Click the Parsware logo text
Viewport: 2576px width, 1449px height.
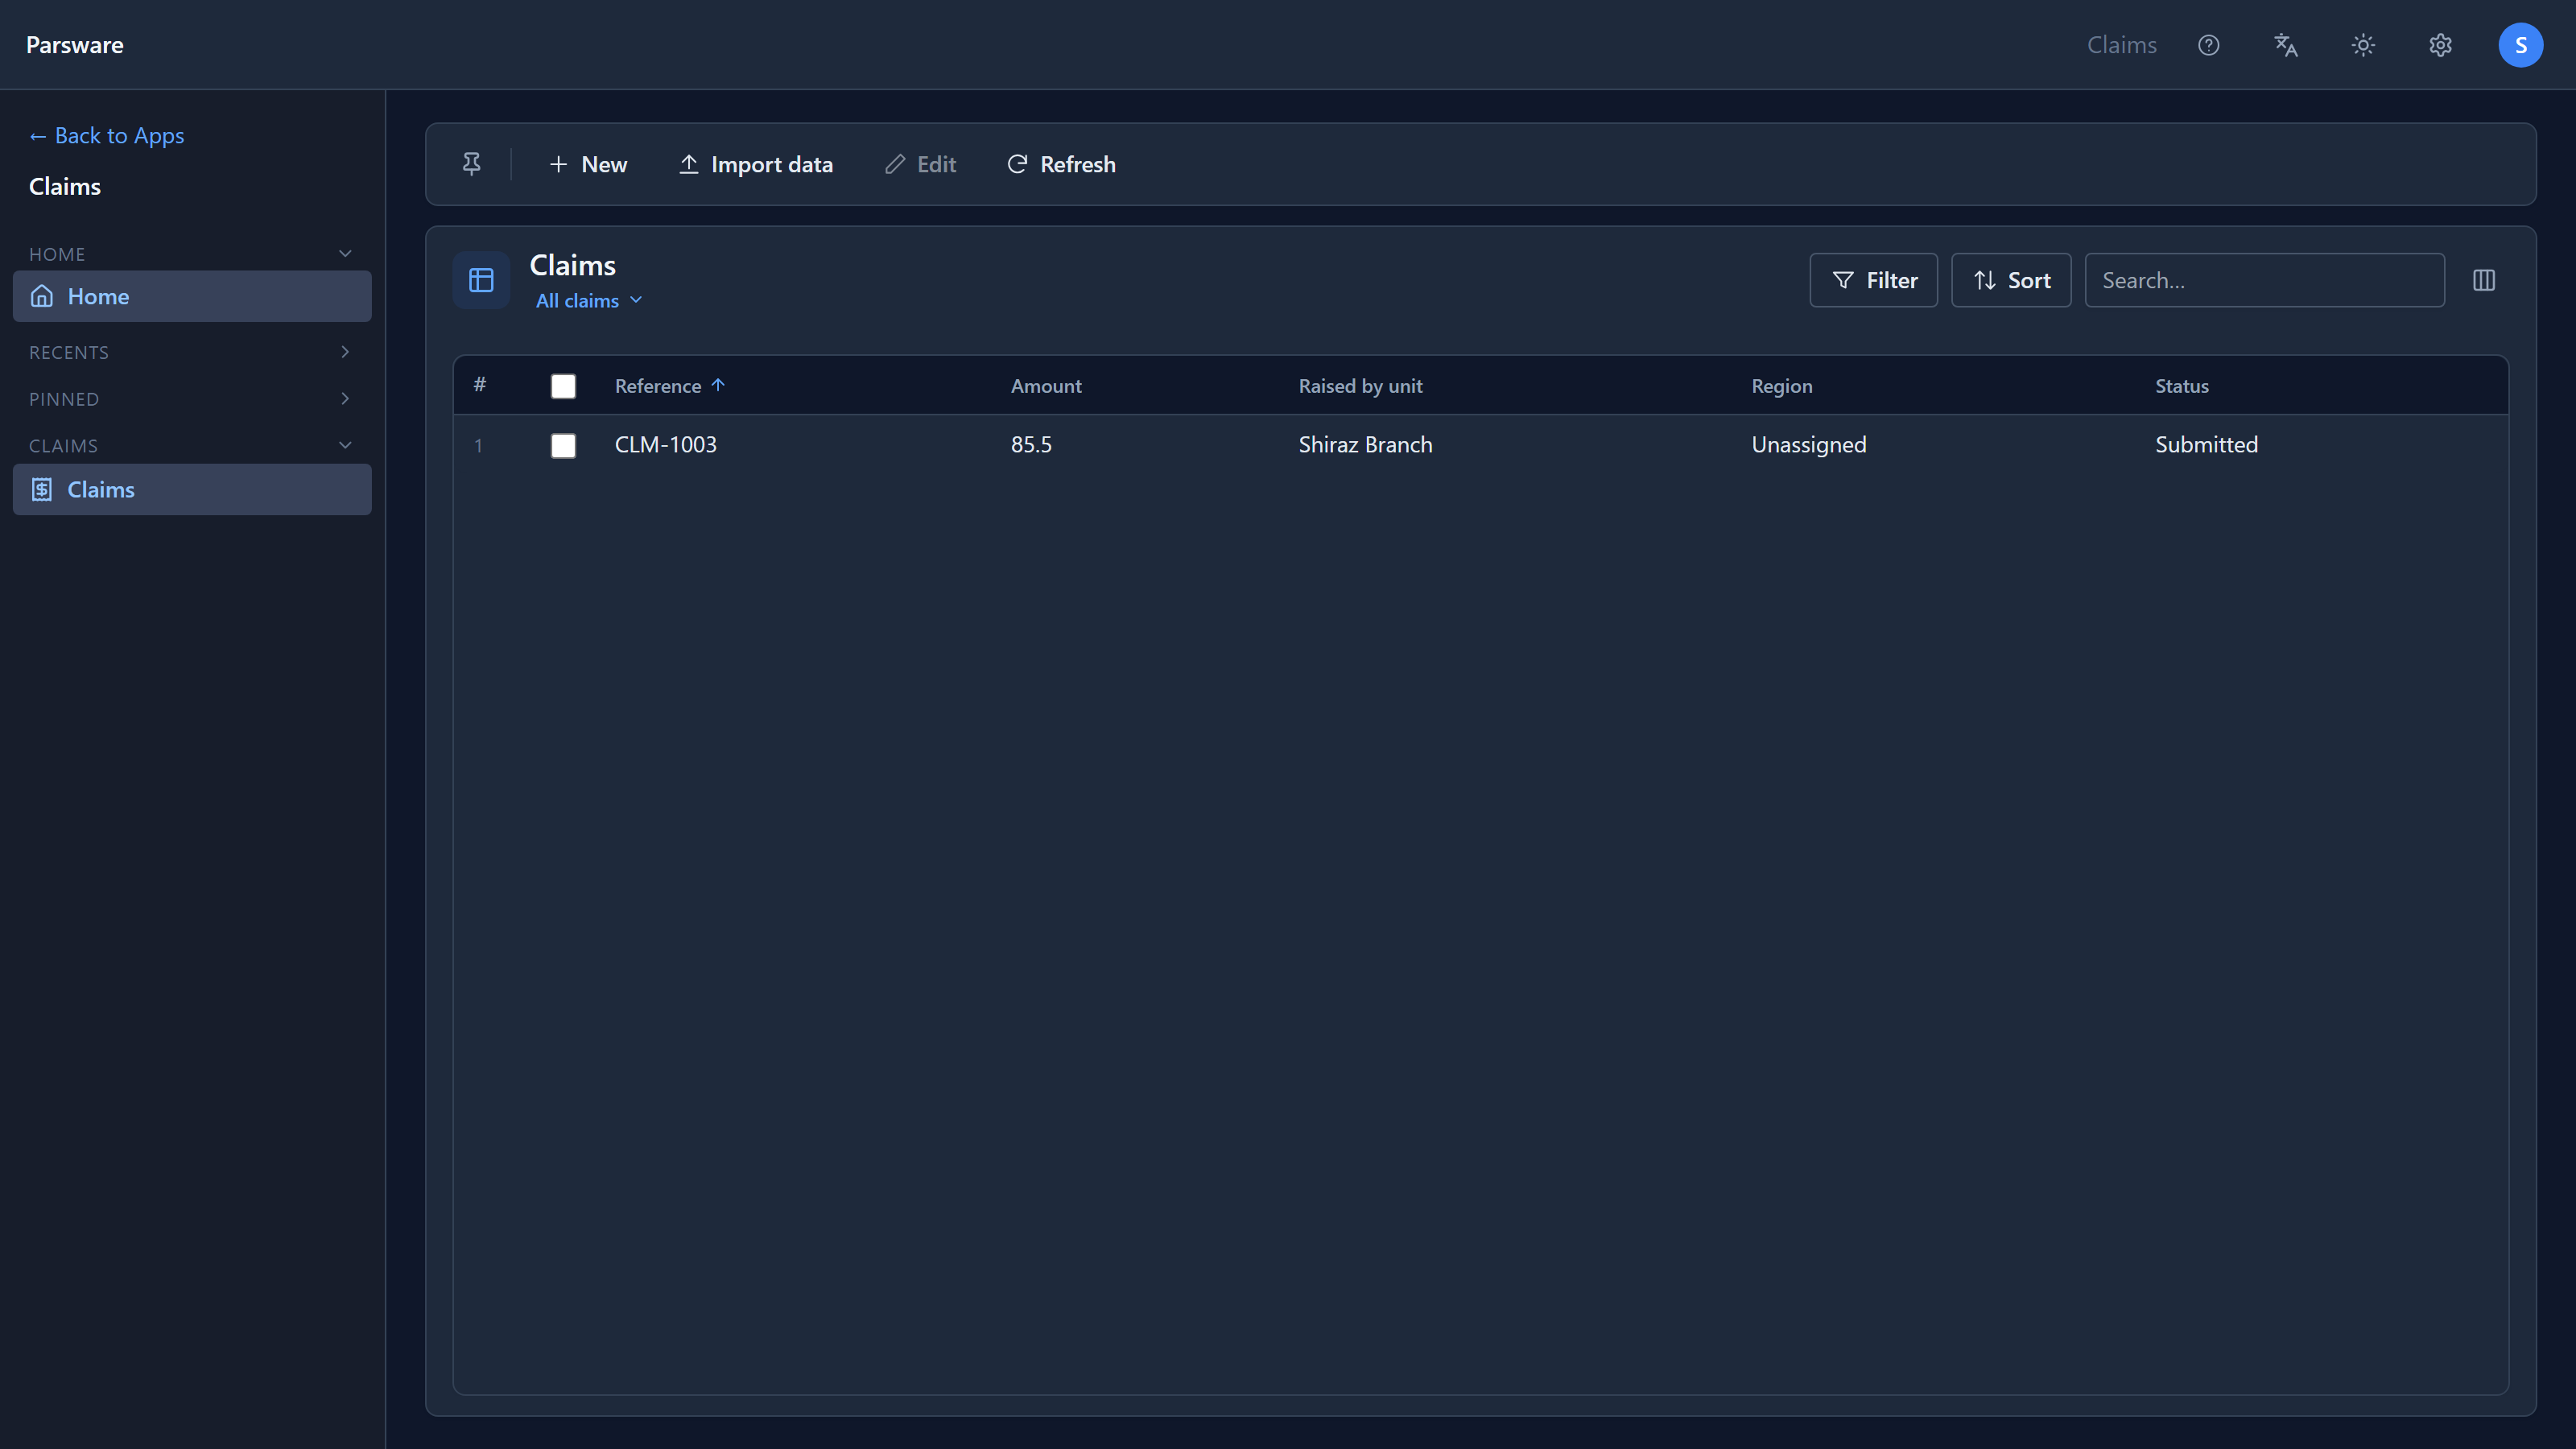[x=75, y=45]
